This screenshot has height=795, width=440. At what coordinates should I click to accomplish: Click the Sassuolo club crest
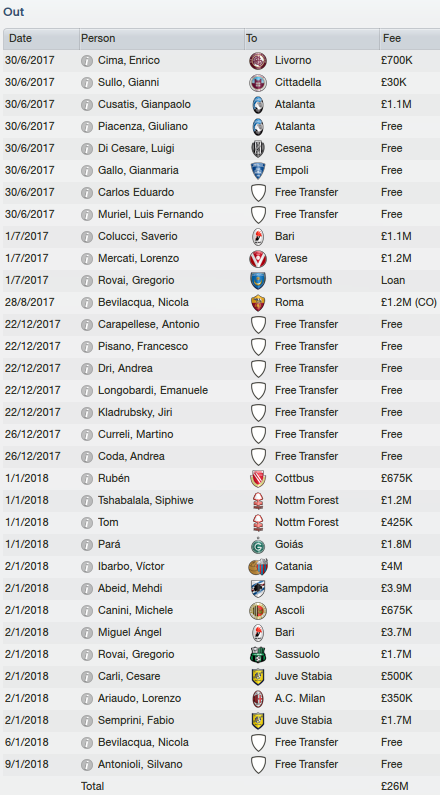258,654
